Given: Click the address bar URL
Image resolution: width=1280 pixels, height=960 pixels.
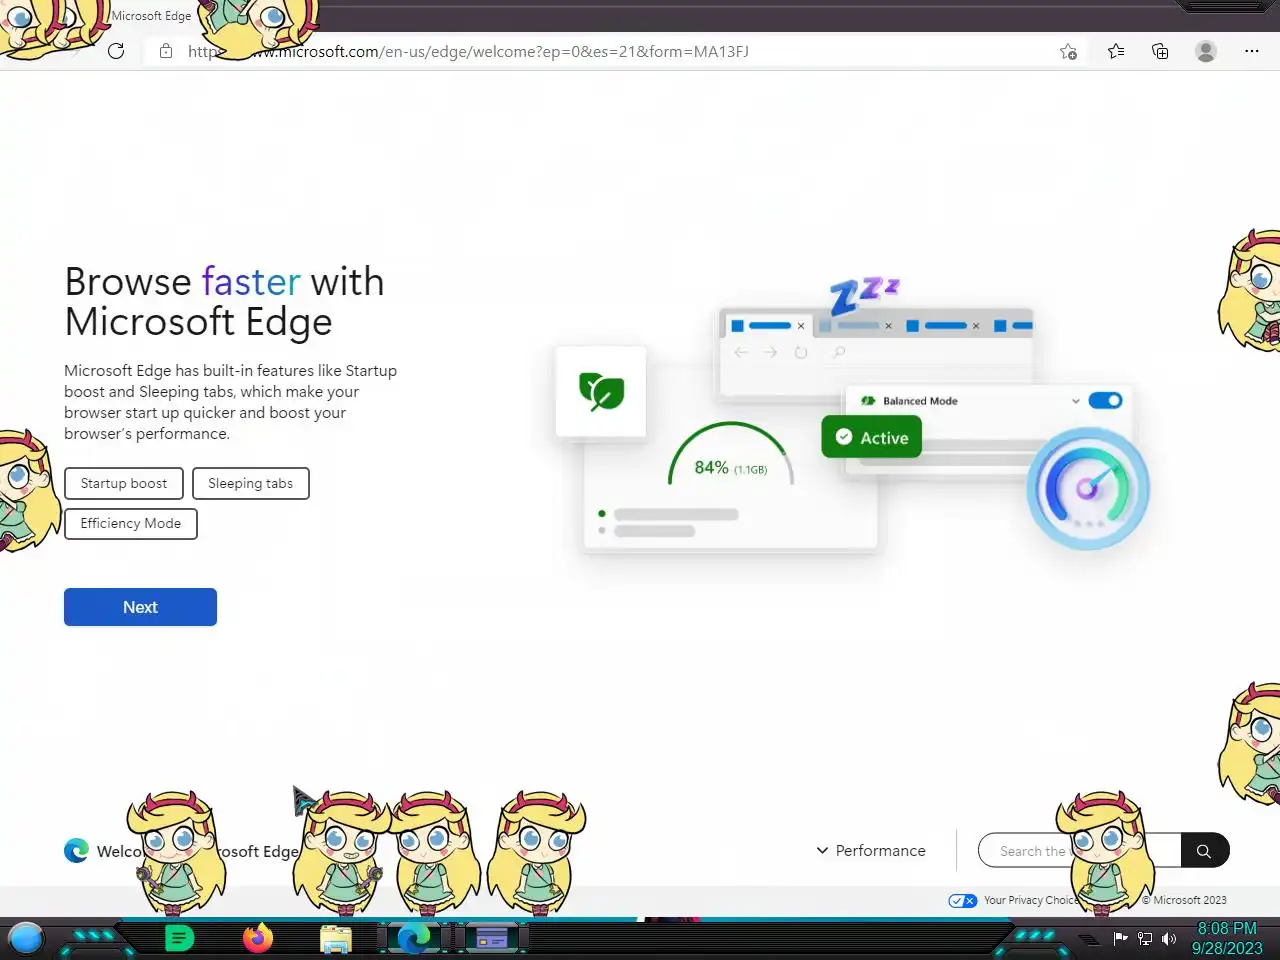Looking at the screenshot, I should [x=468, y=51].
